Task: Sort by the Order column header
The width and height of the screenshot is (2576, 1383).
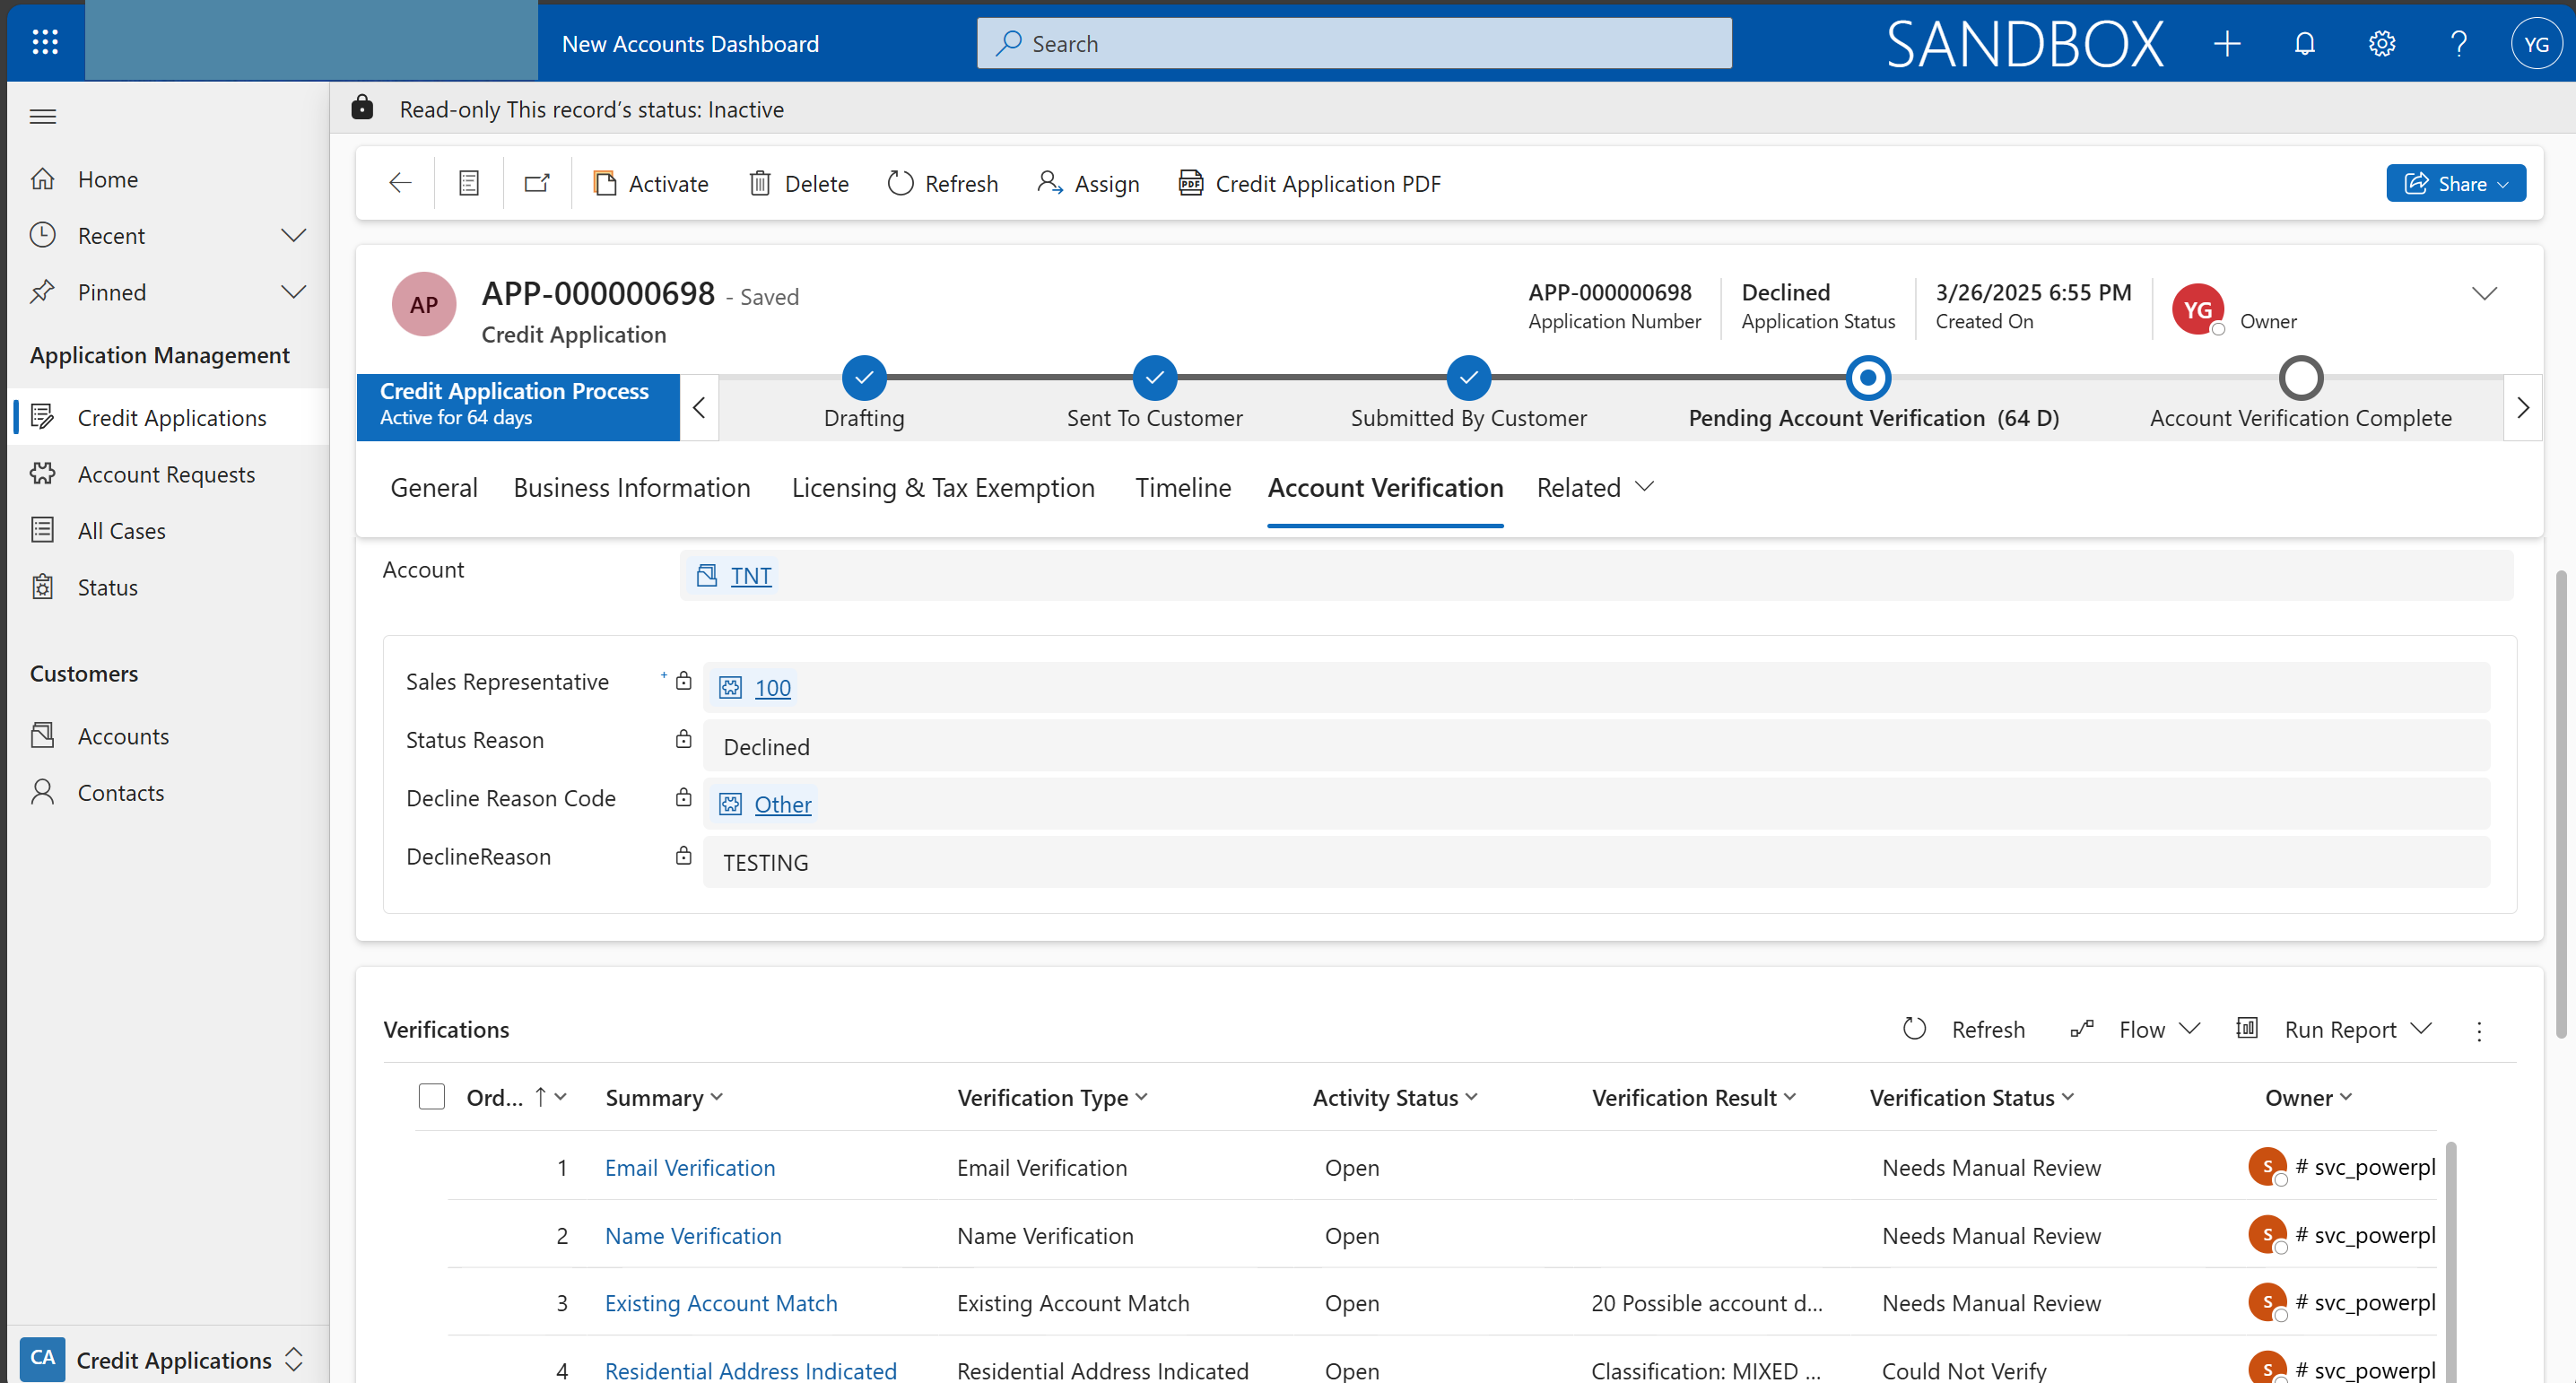Action: 516,1098
